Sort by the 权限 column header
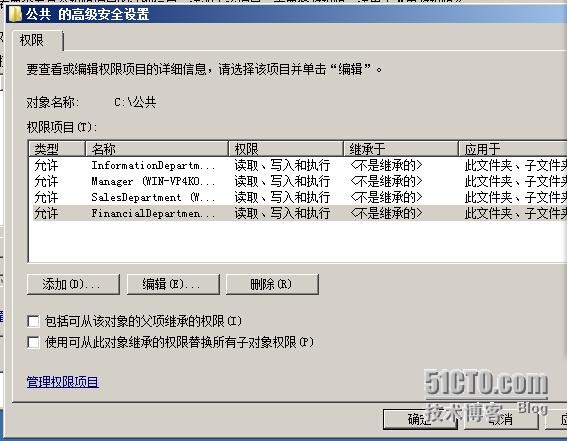The width and height of the screenshot is (567, 441). (x=286, y=149)
